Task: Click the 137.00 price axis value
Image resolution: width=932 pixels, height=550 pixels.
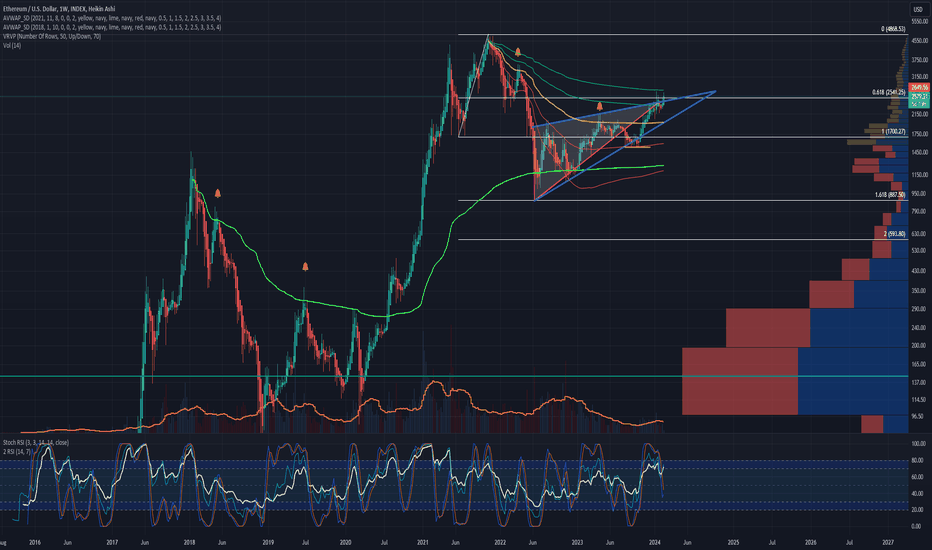Action: pyautogui.click(x=919, y=382)
